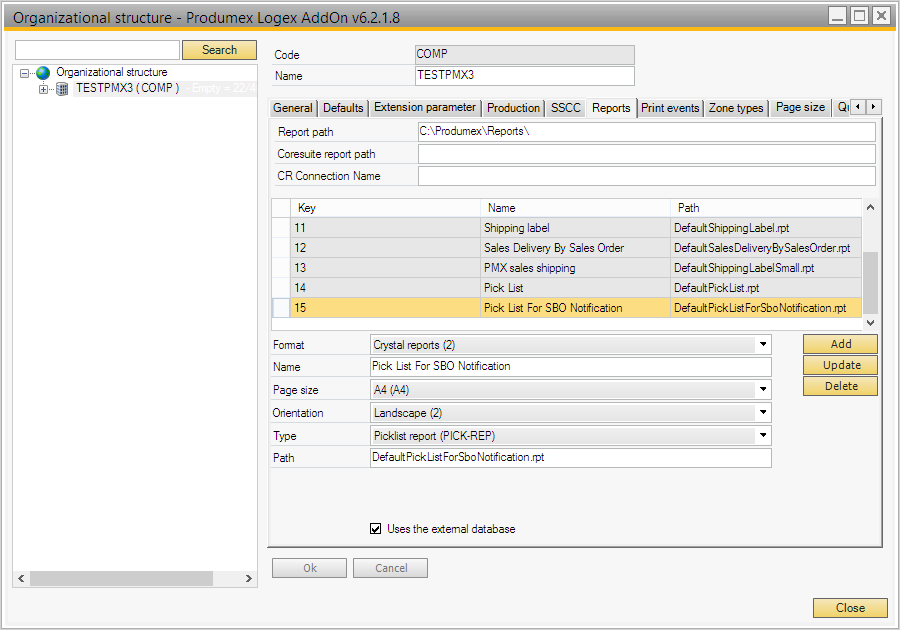Toggle 'Uses the external database' checkbox
Screen dimensions: 900x630
[x=376, y=529]
